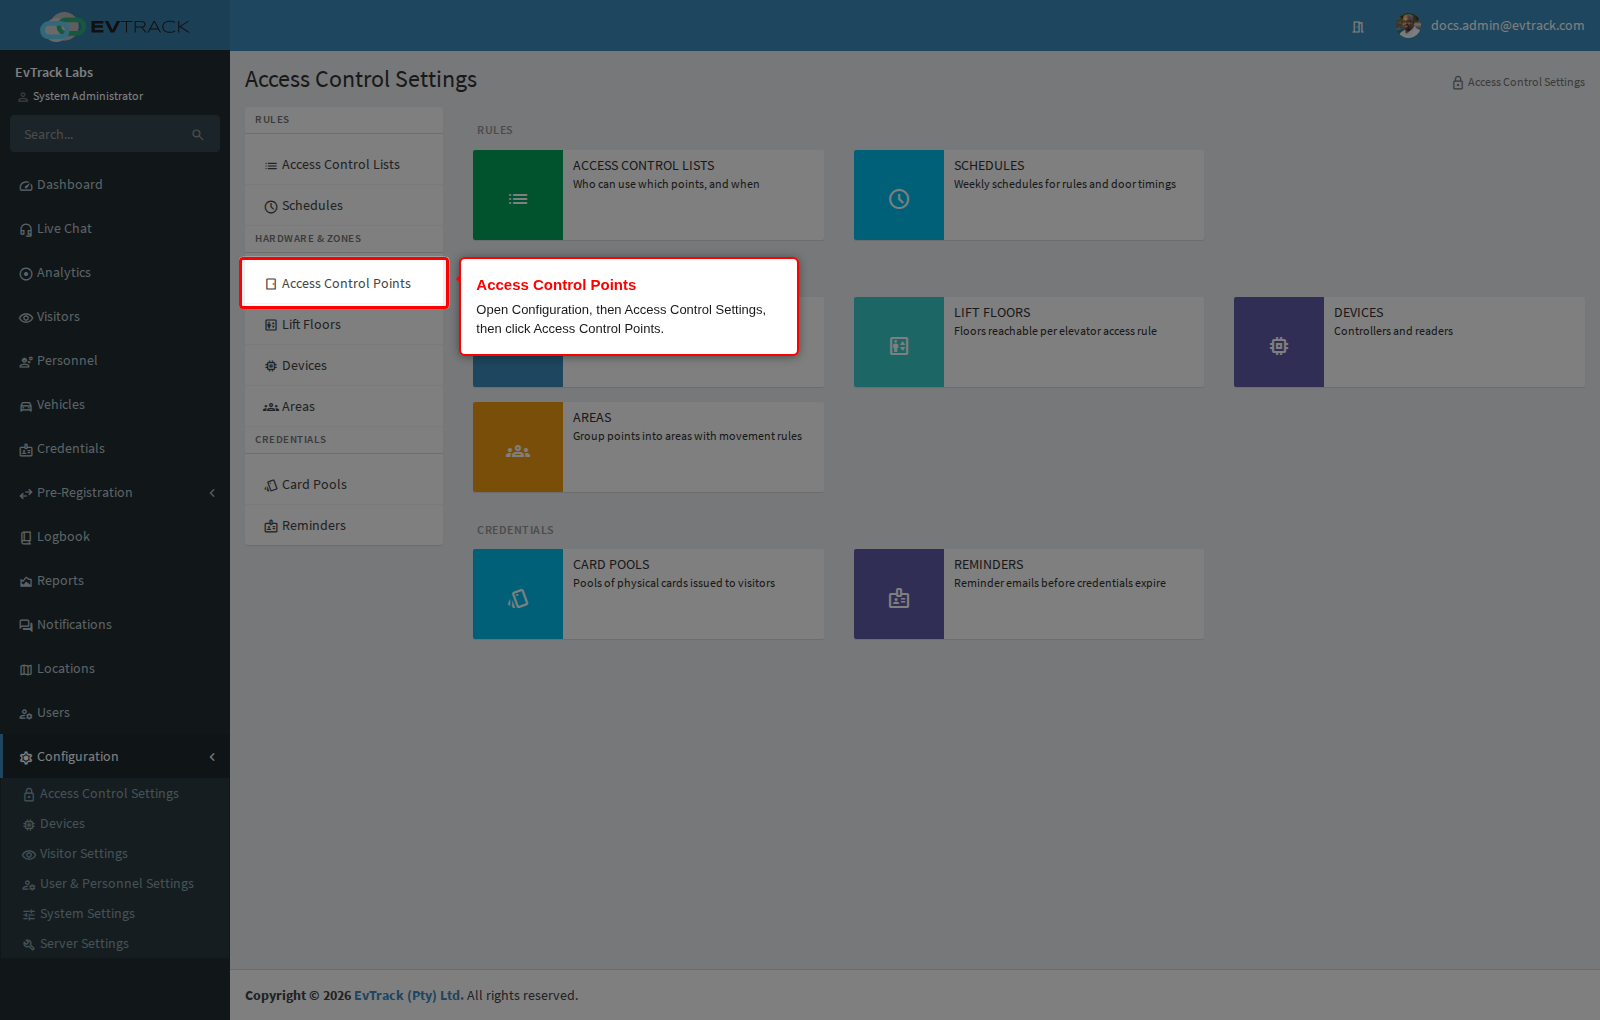Viewport: 1600px width, 1020px height.
Task: Expand the Pre-Registration submenu chevron
Action: click(x=212, y=493)
